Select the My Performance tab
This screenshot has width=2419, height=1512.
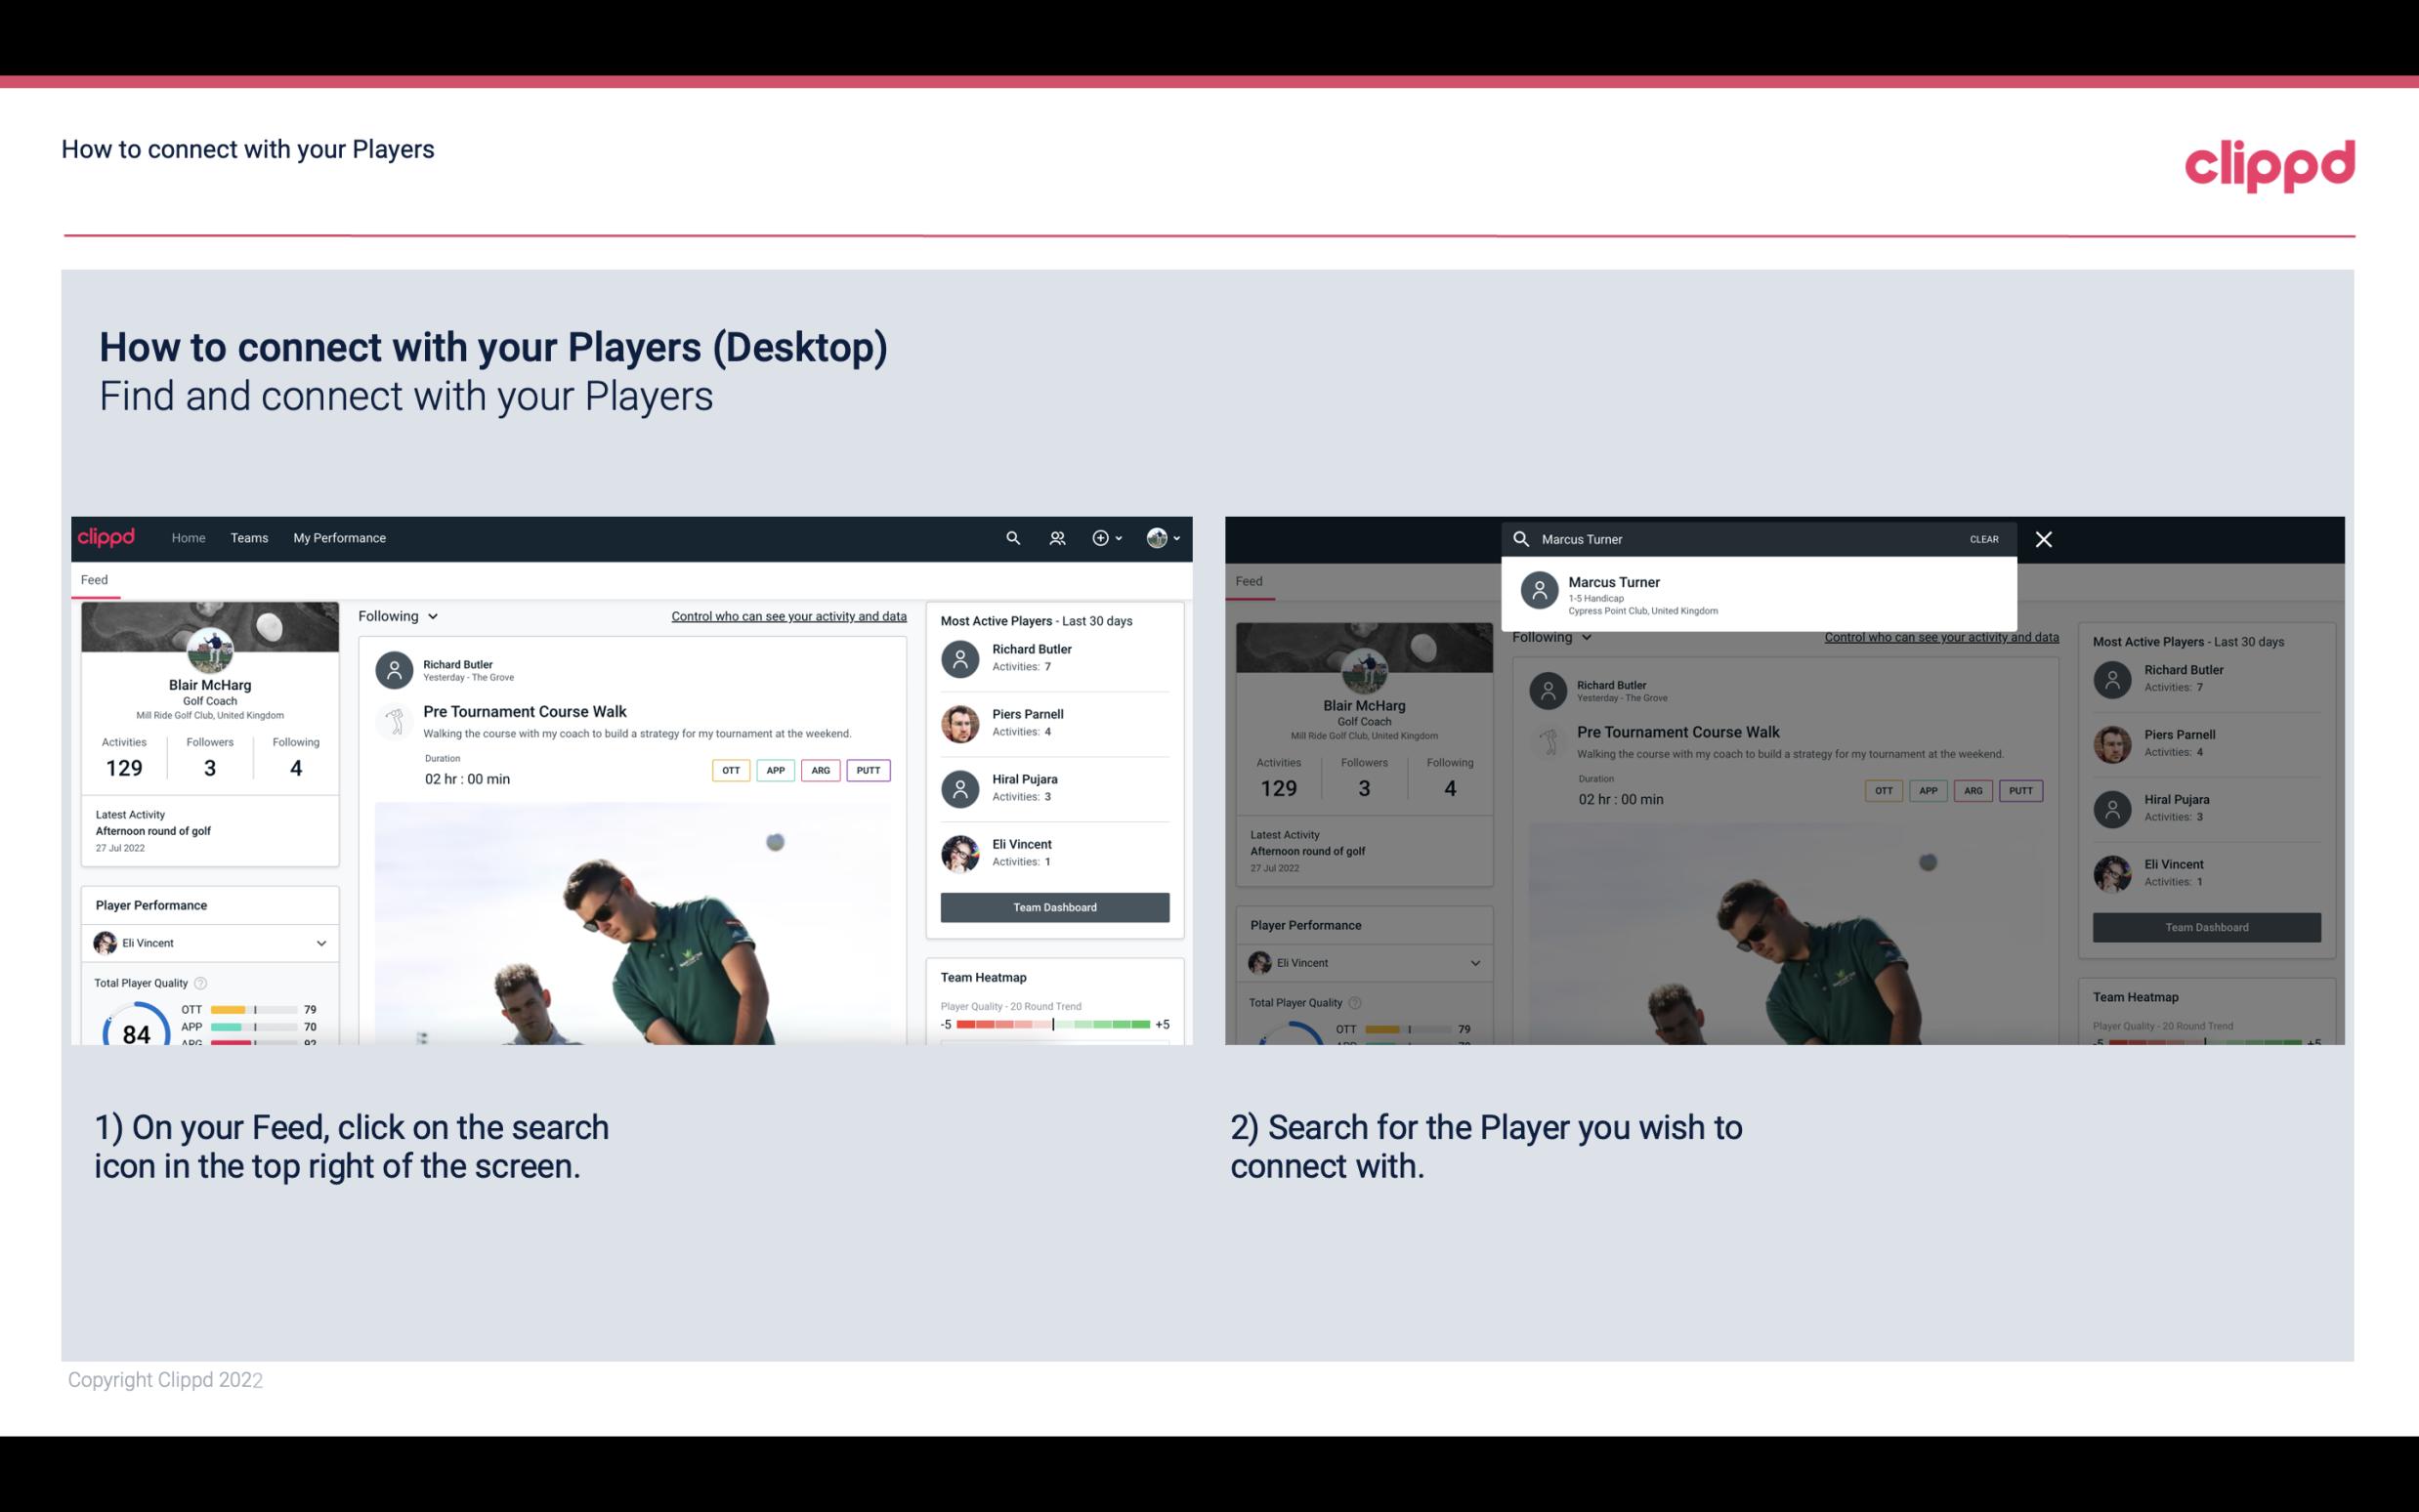tap(338, 536)
